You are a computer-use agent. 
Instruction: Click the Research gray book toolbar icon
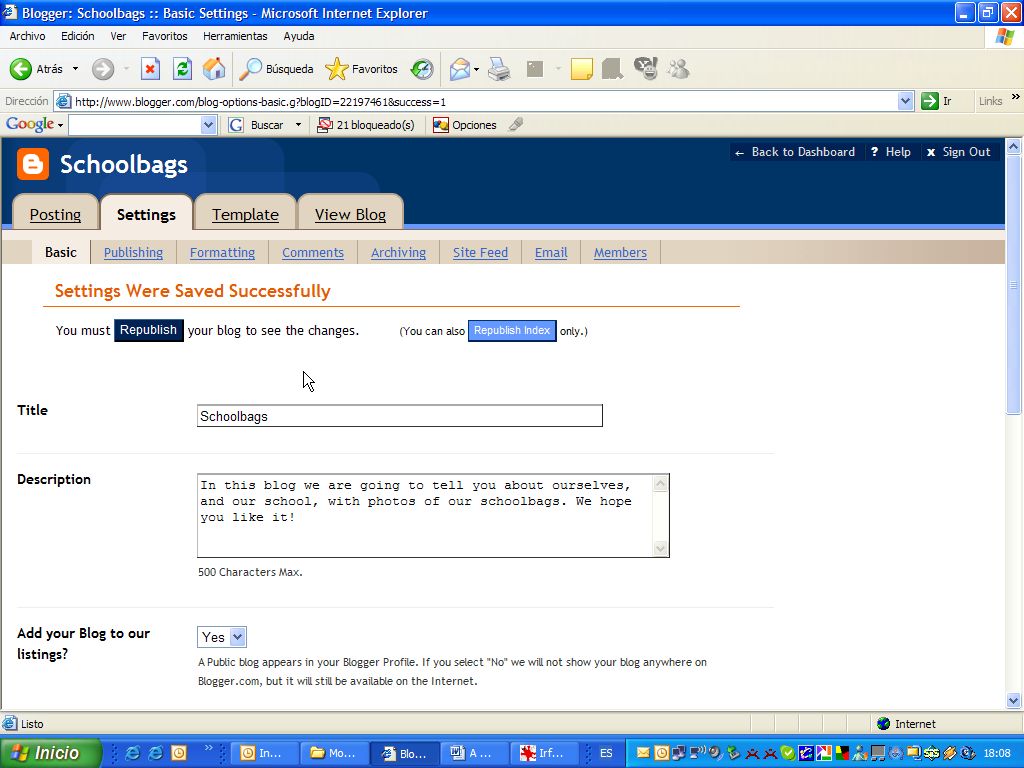coord(612,69)
